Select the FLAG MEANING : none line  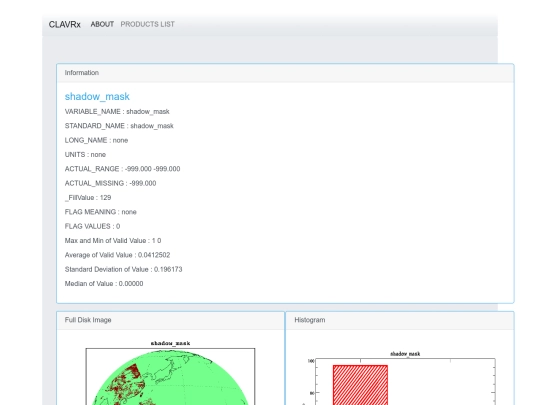[x=101, y=212]
